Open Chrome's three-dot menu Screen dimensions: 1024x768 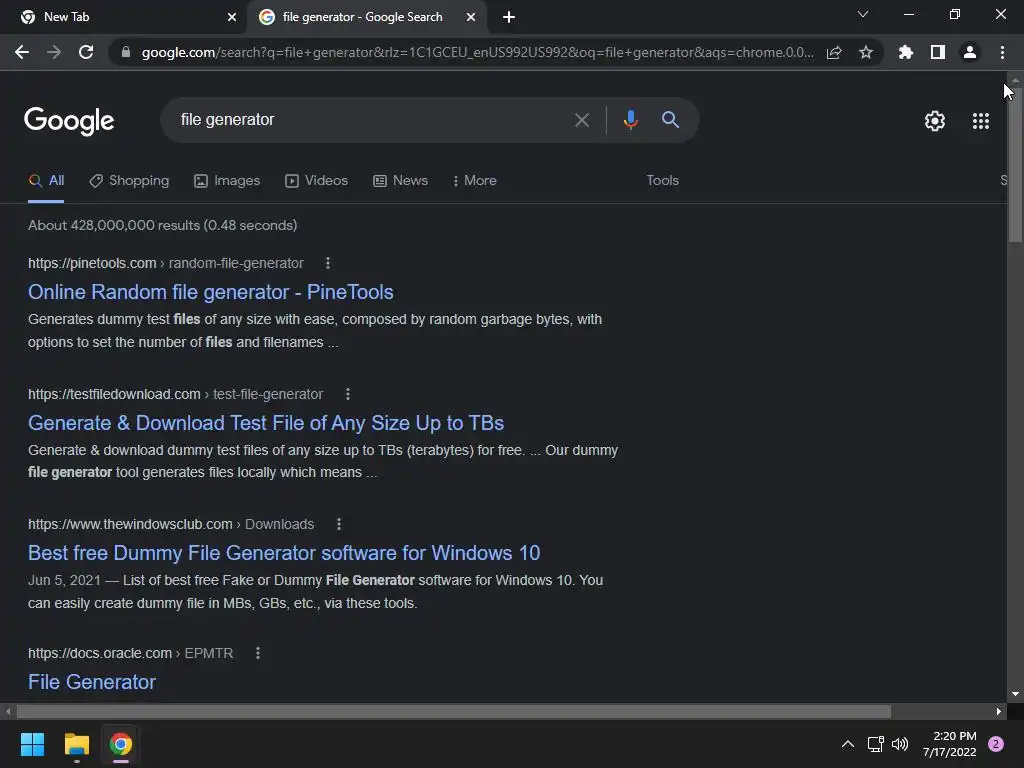coord(1002,52)
